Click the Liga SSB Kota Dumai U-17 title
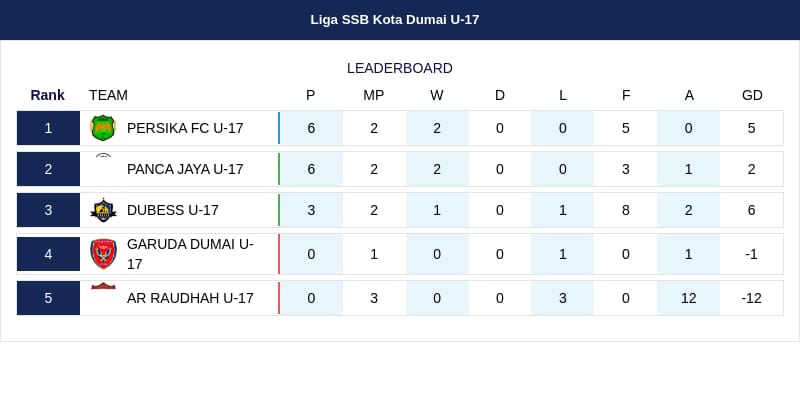800x400 pixels. (x=395, y=19)
